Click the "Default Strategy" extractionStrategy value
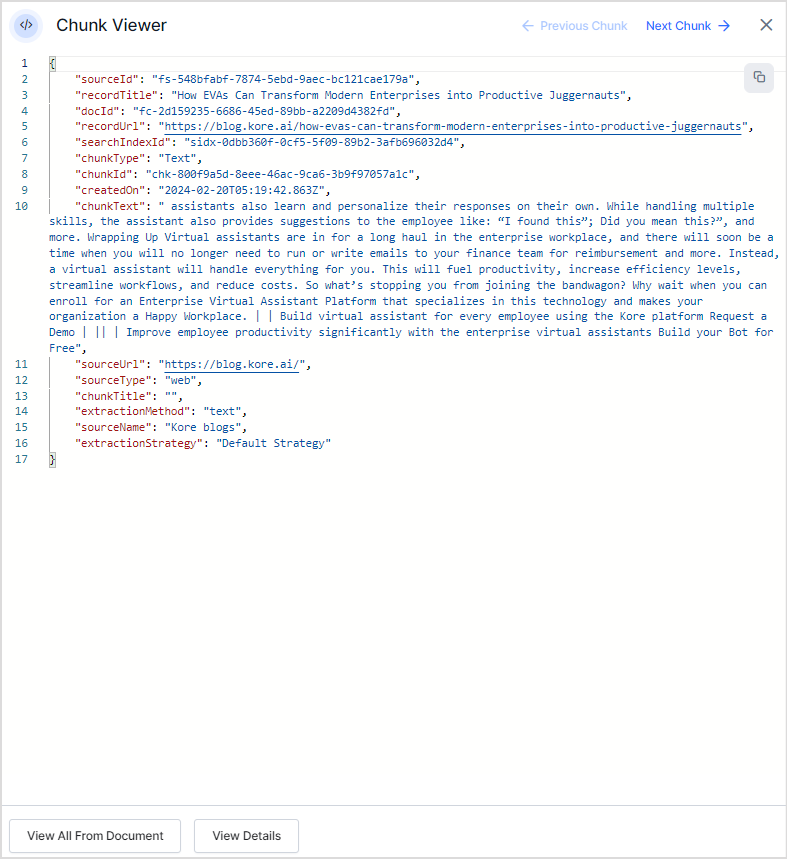The width and height of the screenshot is (787, 859). point(273,443)
